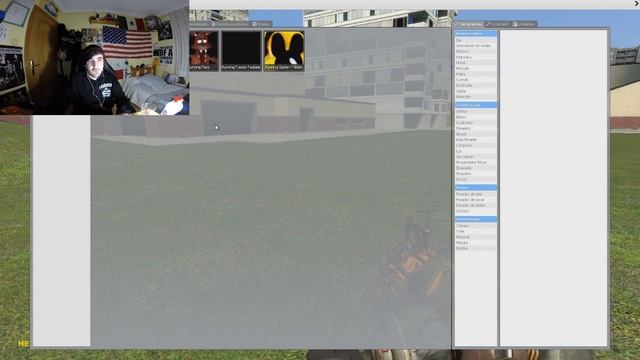Select the Deslizador tool
The height and width of the screenshot is (360, 640).
476,85
